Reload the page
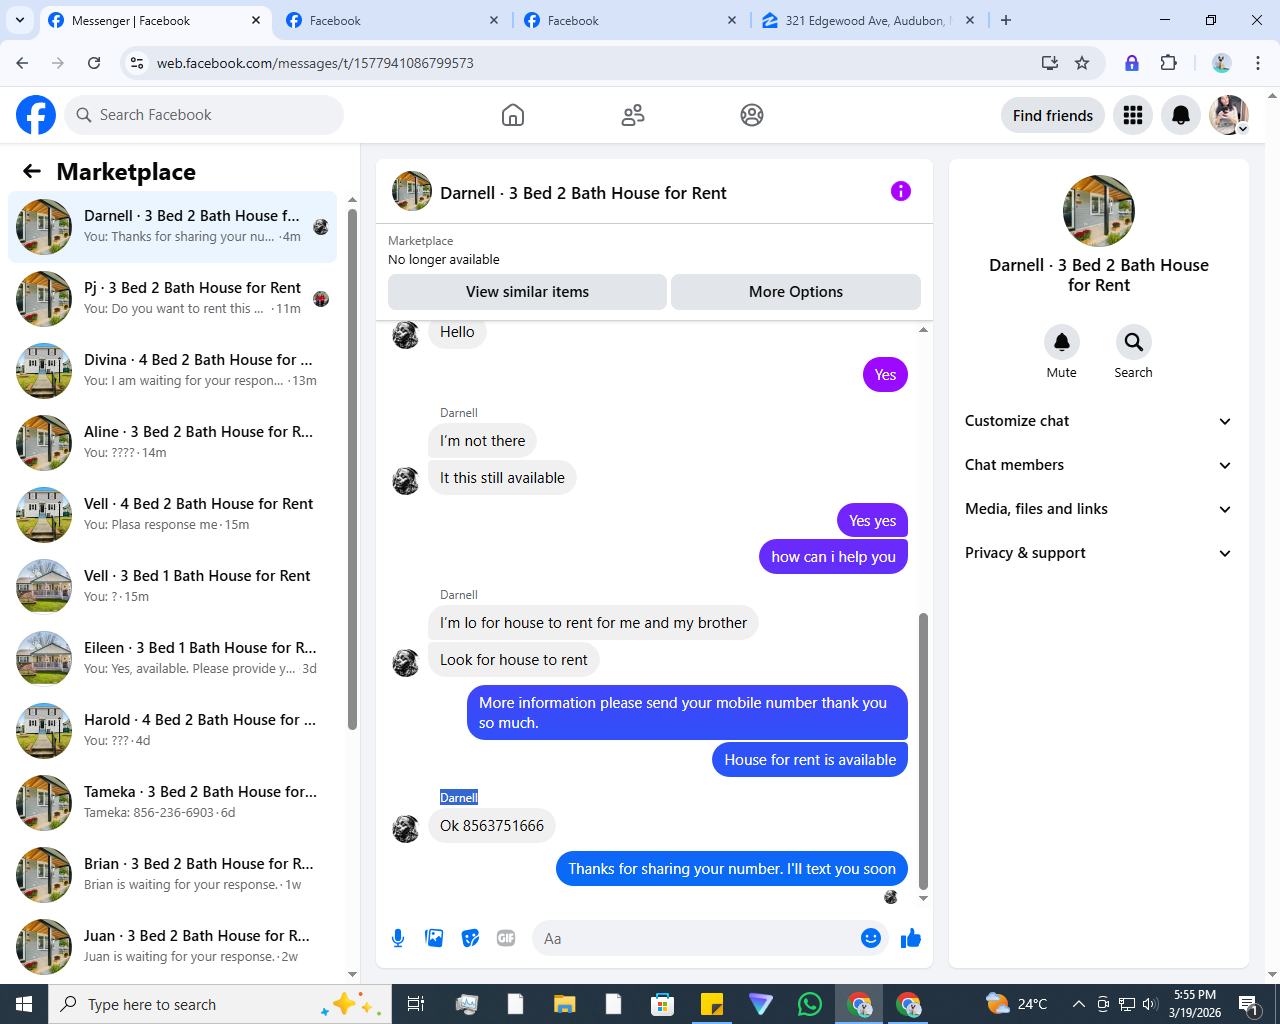 click(94, 63)
